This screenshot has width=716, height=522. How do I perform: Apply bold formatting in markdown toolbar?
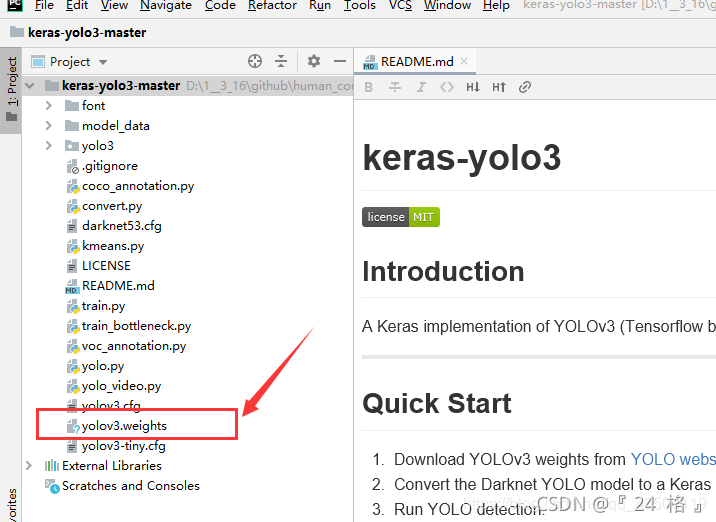point(369,87)
